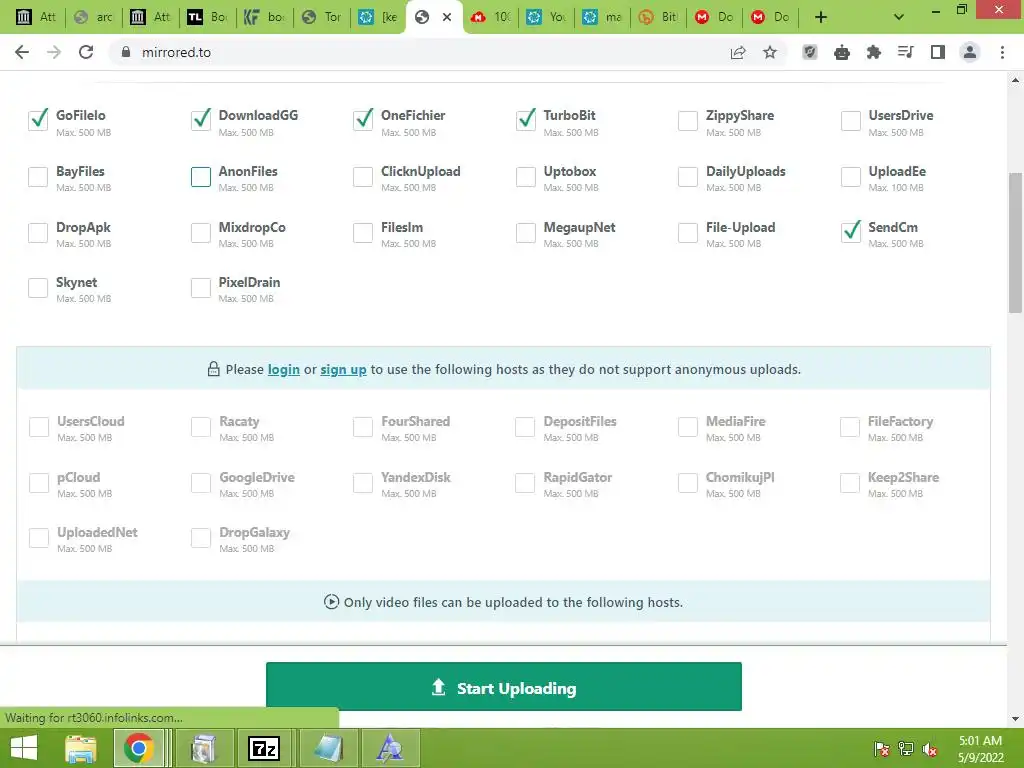Open the Chrome three-dot menu

(x=1002, y=52)
